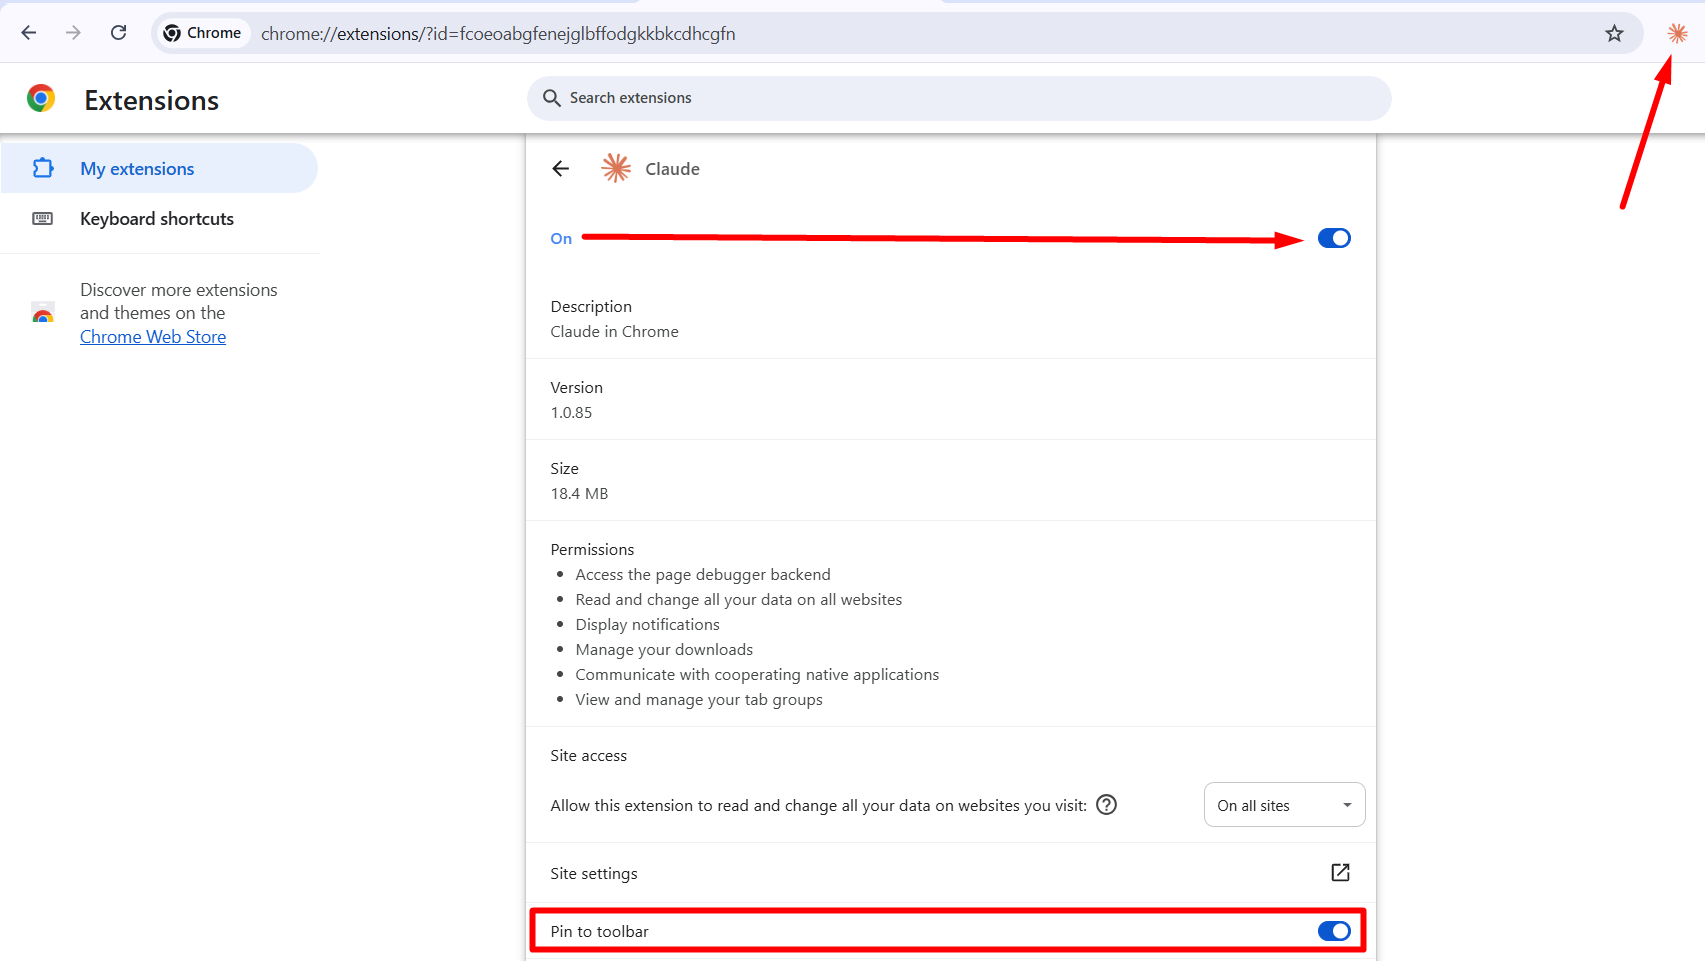Click the Site settings row label
The height and width of the screenshot is (961, 1705).
tap(594, 873)
